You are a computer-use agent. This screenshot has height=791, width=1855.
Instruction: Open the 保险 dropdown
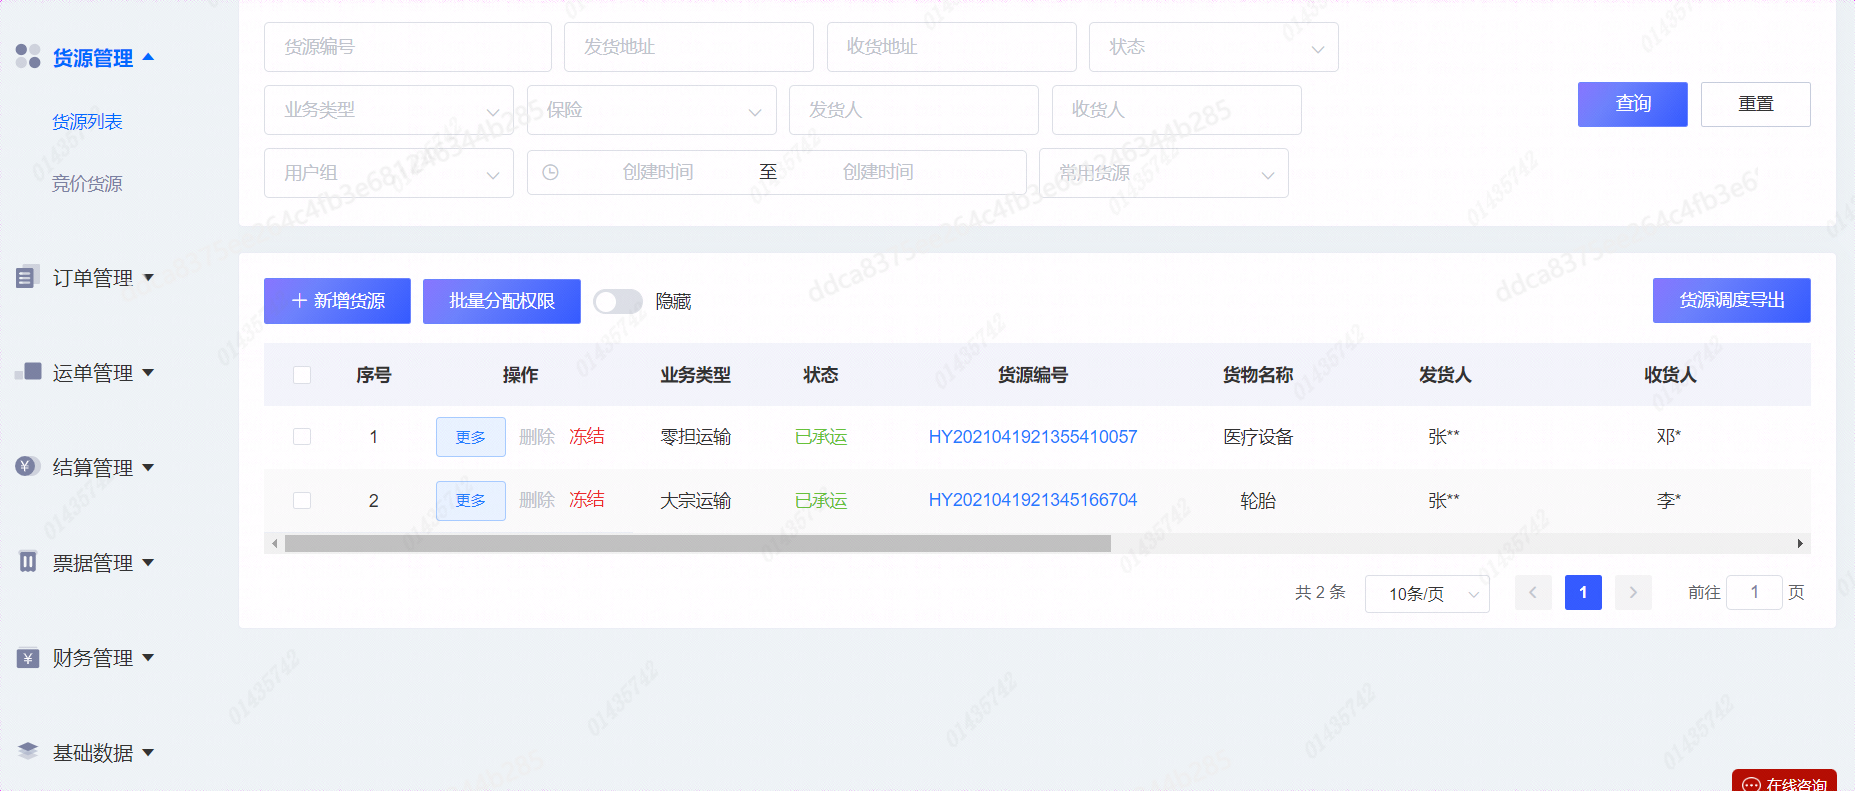[652, 110]
